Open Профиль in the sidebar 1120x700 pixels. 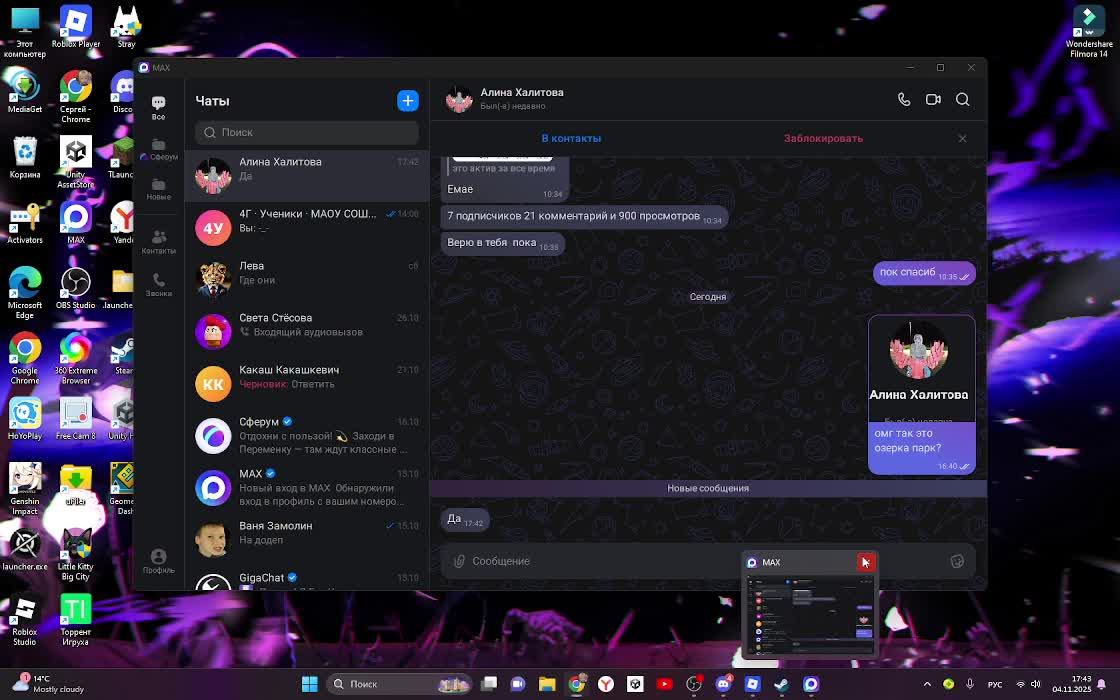(159, 561)
